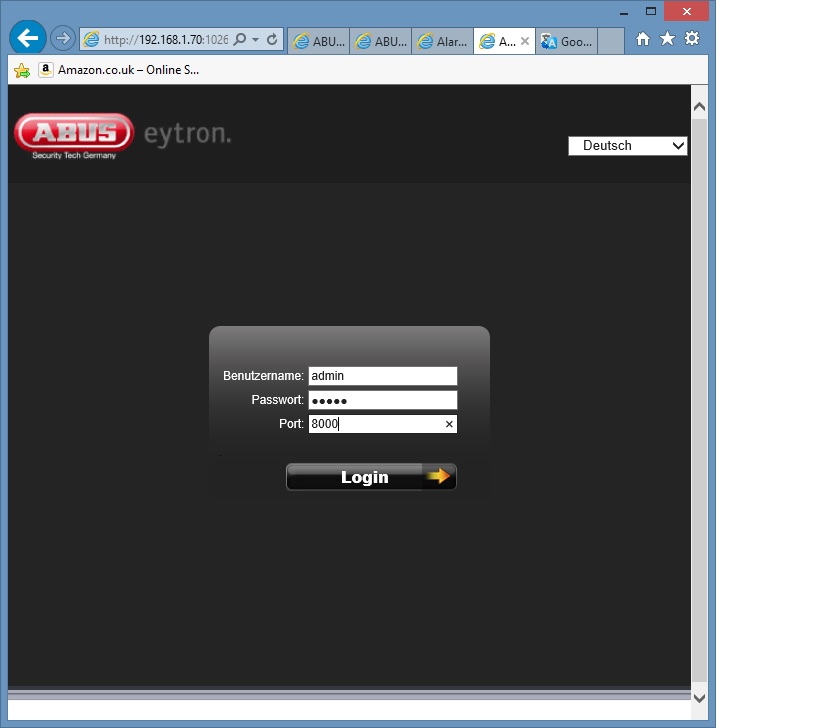The image size is (819, 728).
Task: Click the ABUS logo
Action: pyautogui.click(x=74, y=134)
